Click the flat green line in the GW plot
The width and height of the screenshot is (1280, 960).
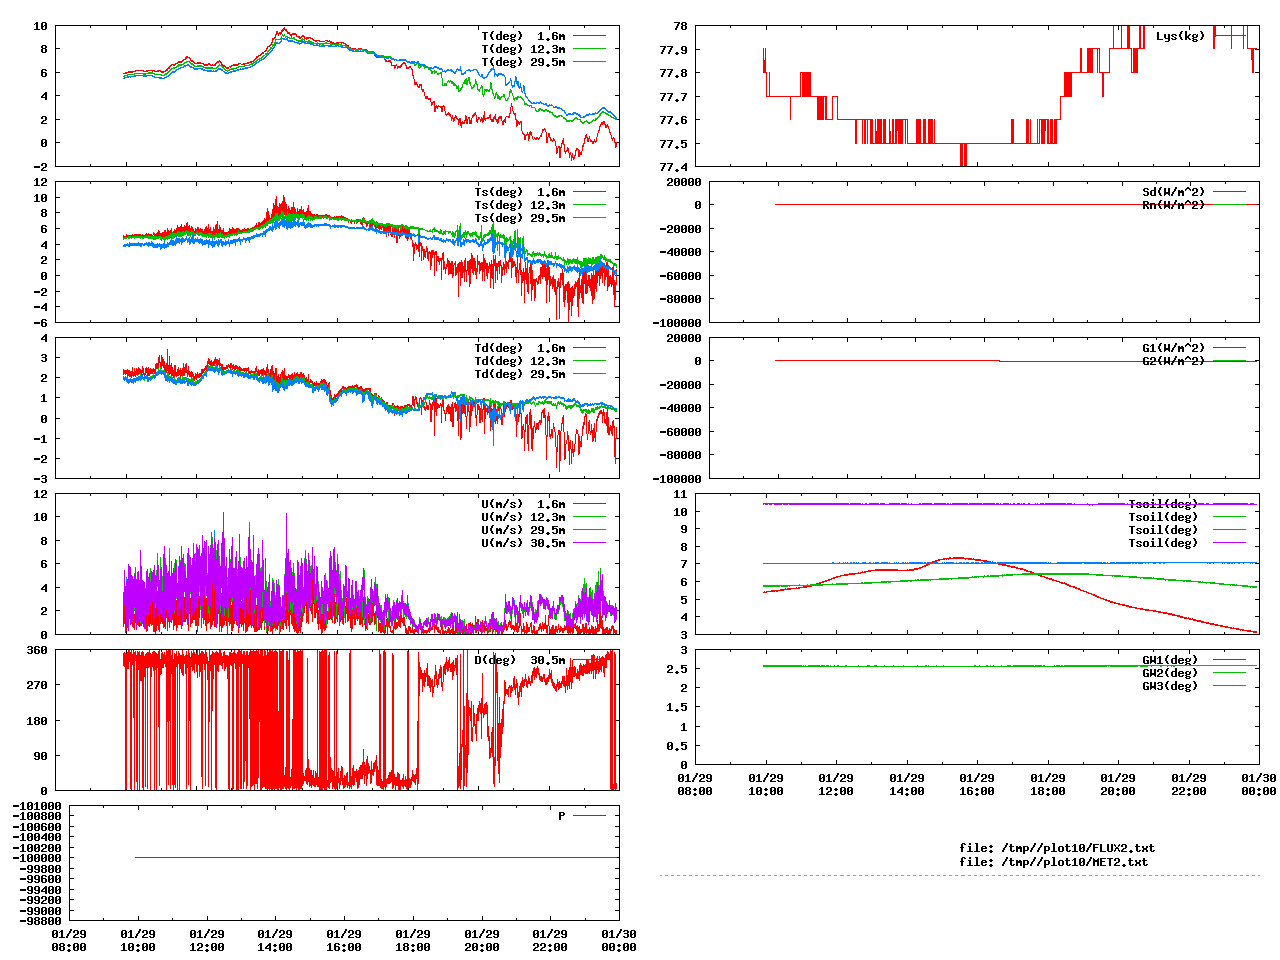[1010, 666]
